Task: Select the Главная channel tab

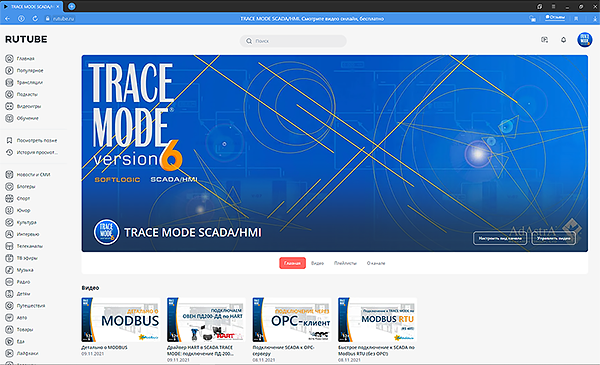Action: coord(292,263)
